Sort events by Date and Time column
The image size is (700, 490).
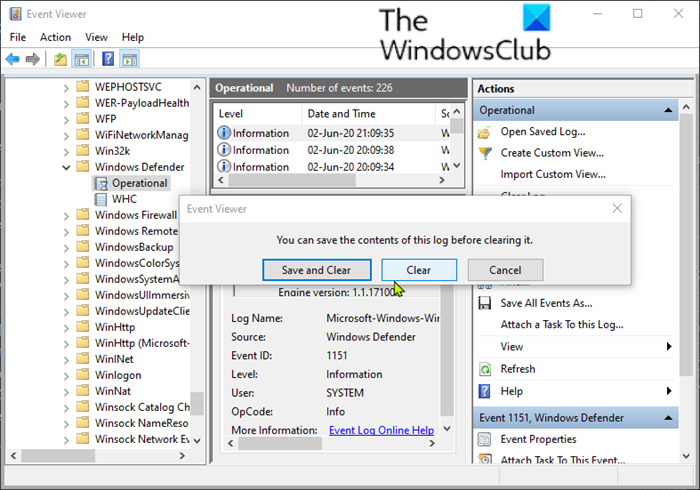[x=368, y=114]
